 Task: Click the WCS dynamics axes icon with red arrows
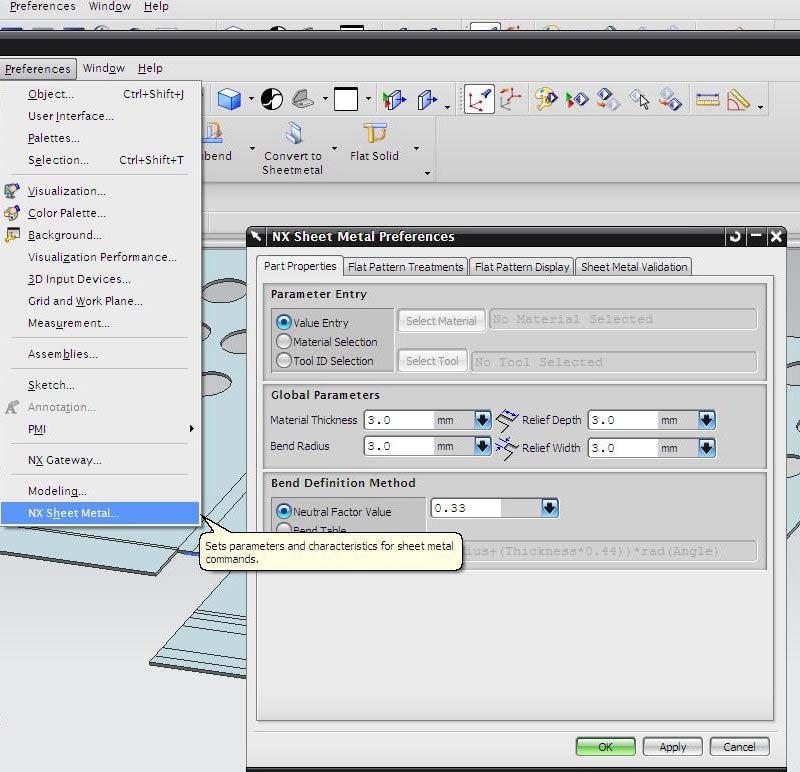pyautogui.click(x=510, y=98)
